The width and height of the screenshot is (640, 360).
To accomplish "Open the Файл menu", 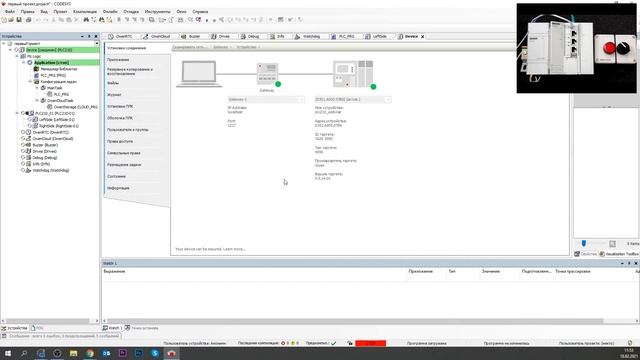I will tap(10, 12).
